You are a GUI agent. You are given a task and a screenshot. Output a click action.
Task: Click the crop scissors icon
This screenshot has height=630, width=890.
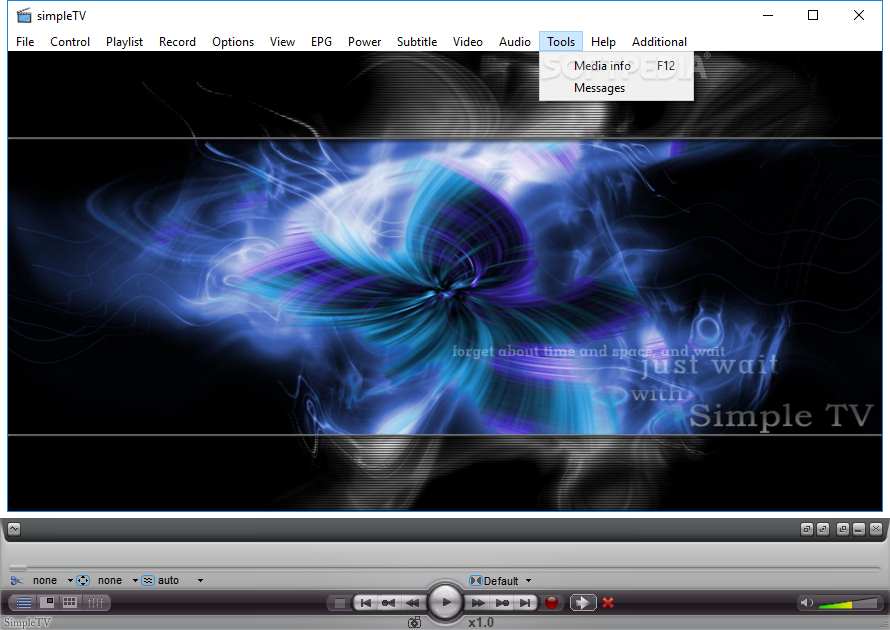16,581
